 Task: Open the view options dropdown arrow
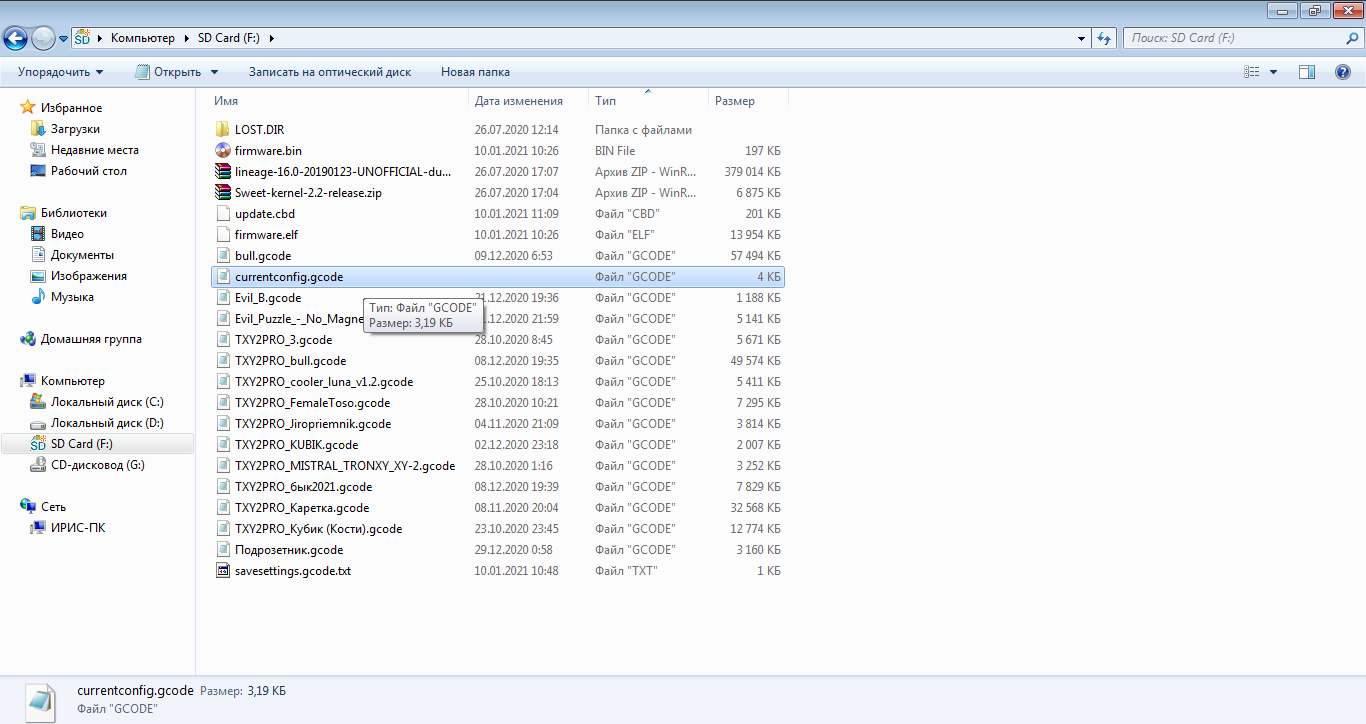[1273, 72]
